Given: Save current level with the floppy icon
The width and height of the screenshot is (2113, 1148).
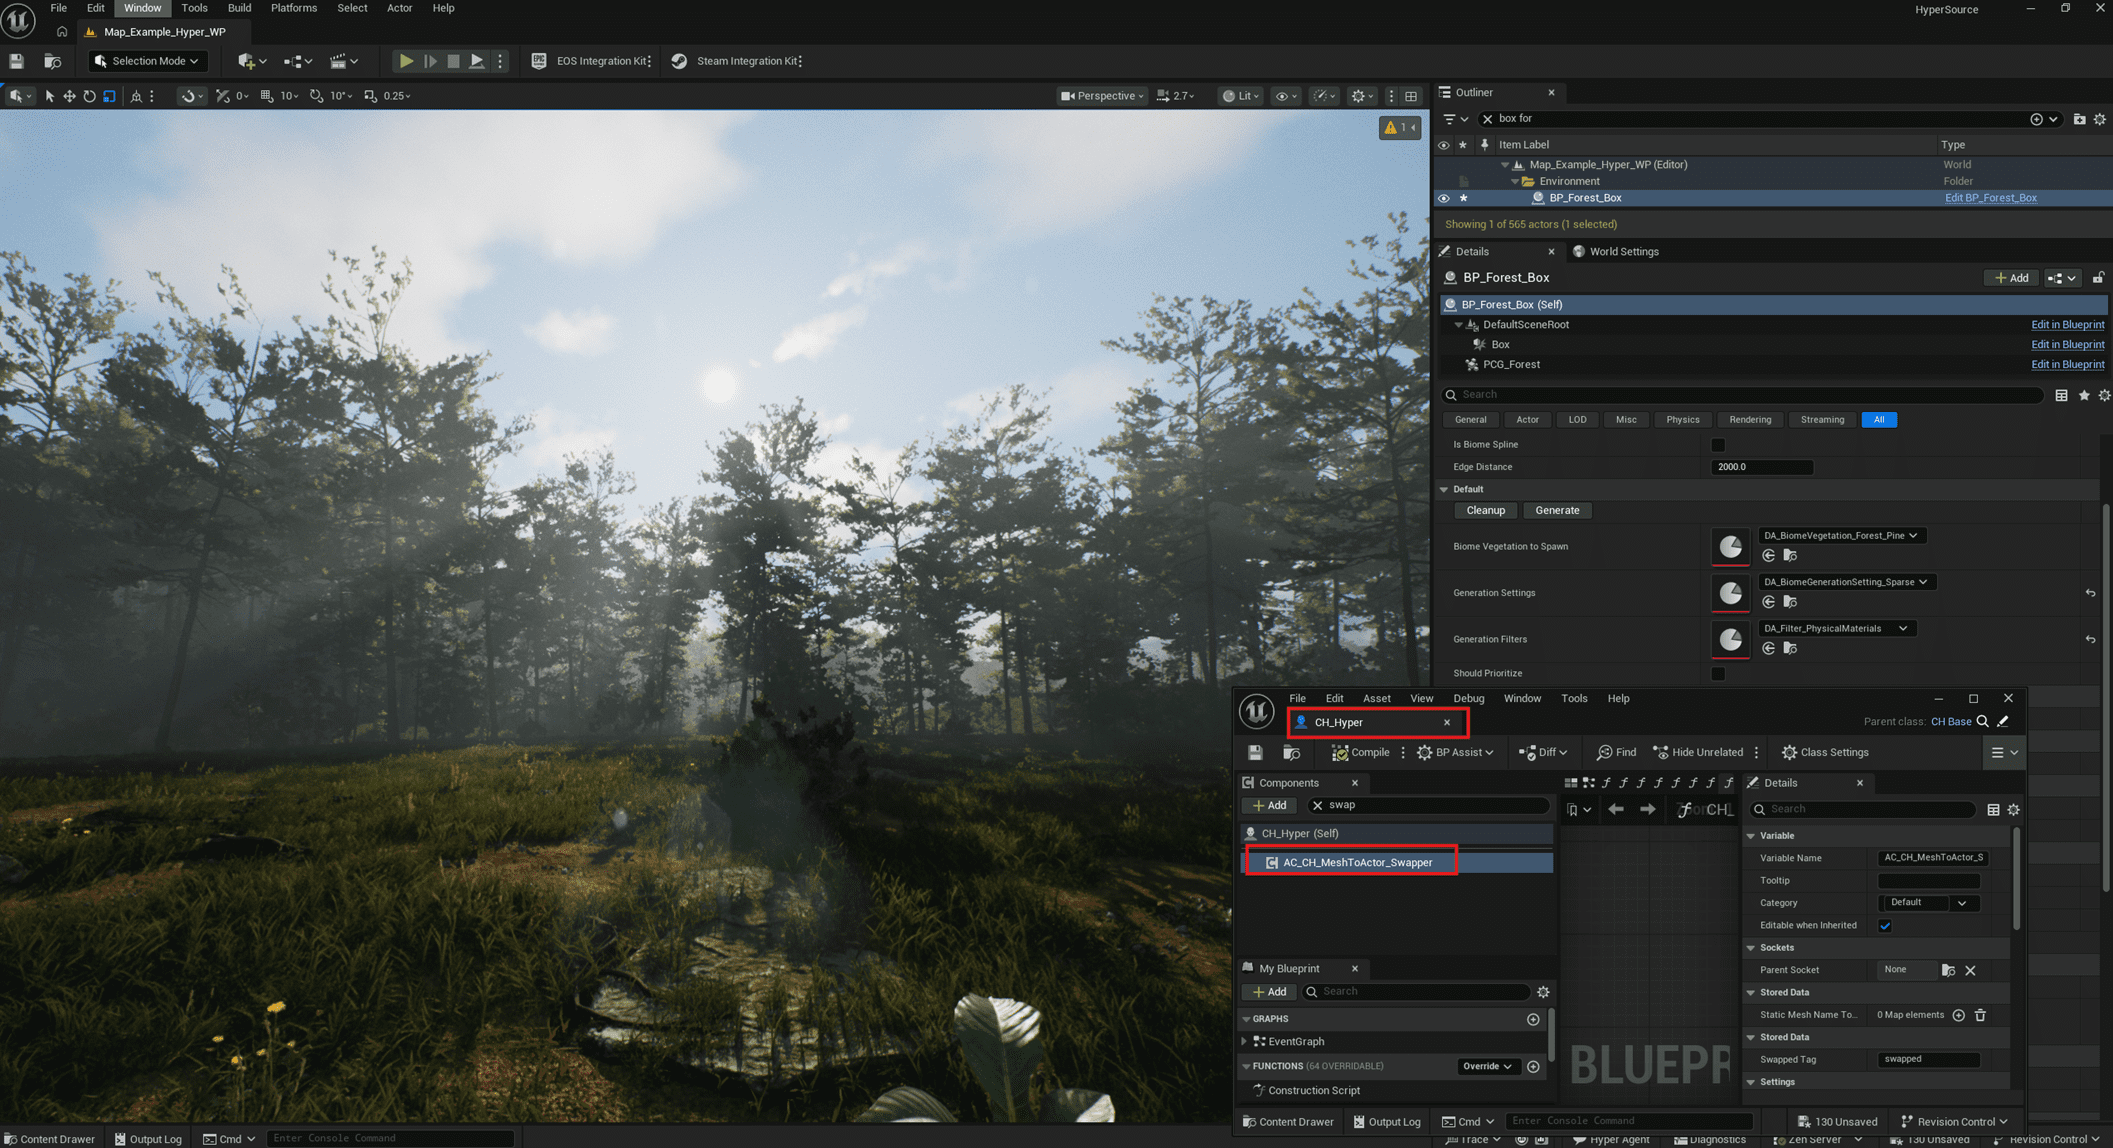Looking at the screenshot, I should coord(16,61).
